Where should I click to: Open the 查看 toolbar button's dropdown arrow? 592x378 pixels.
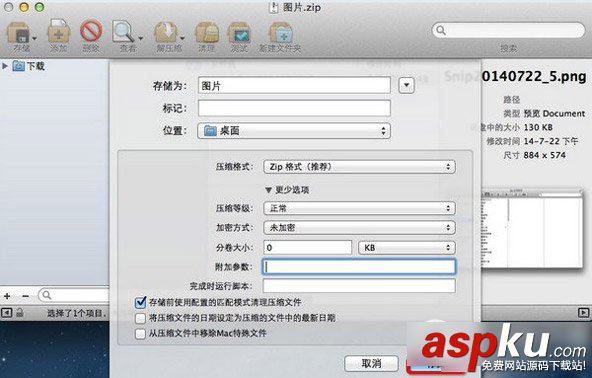[x=140, y=38]
